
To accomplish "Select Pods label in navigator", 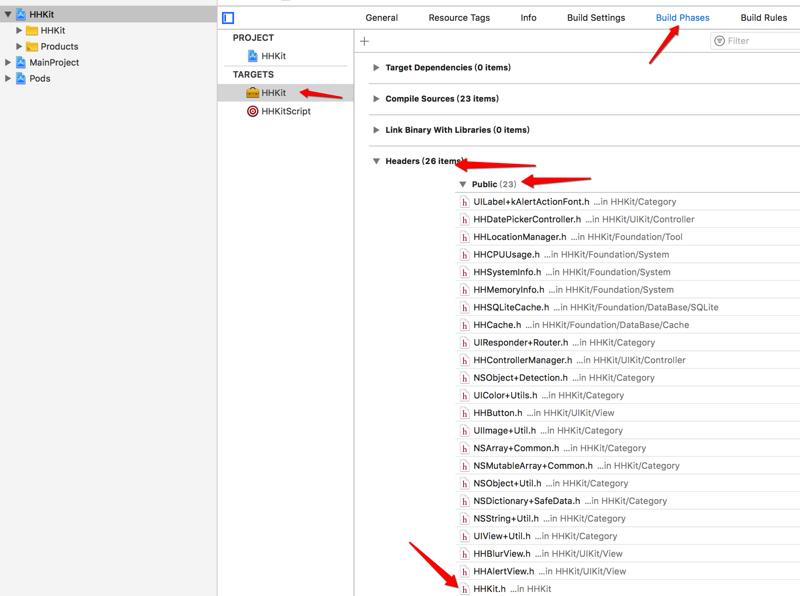I will 40,79.
